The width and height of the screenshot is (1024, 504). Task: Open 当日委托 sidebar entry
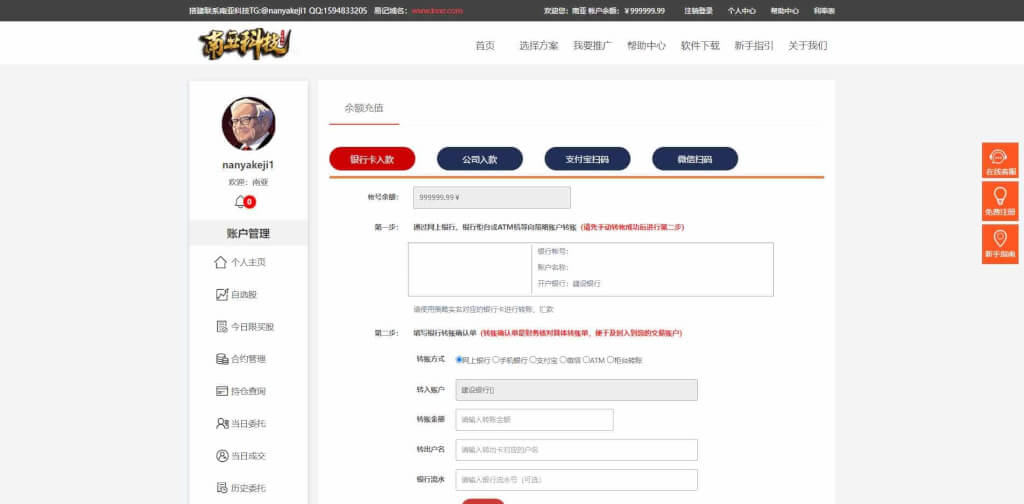coord(248,423)
